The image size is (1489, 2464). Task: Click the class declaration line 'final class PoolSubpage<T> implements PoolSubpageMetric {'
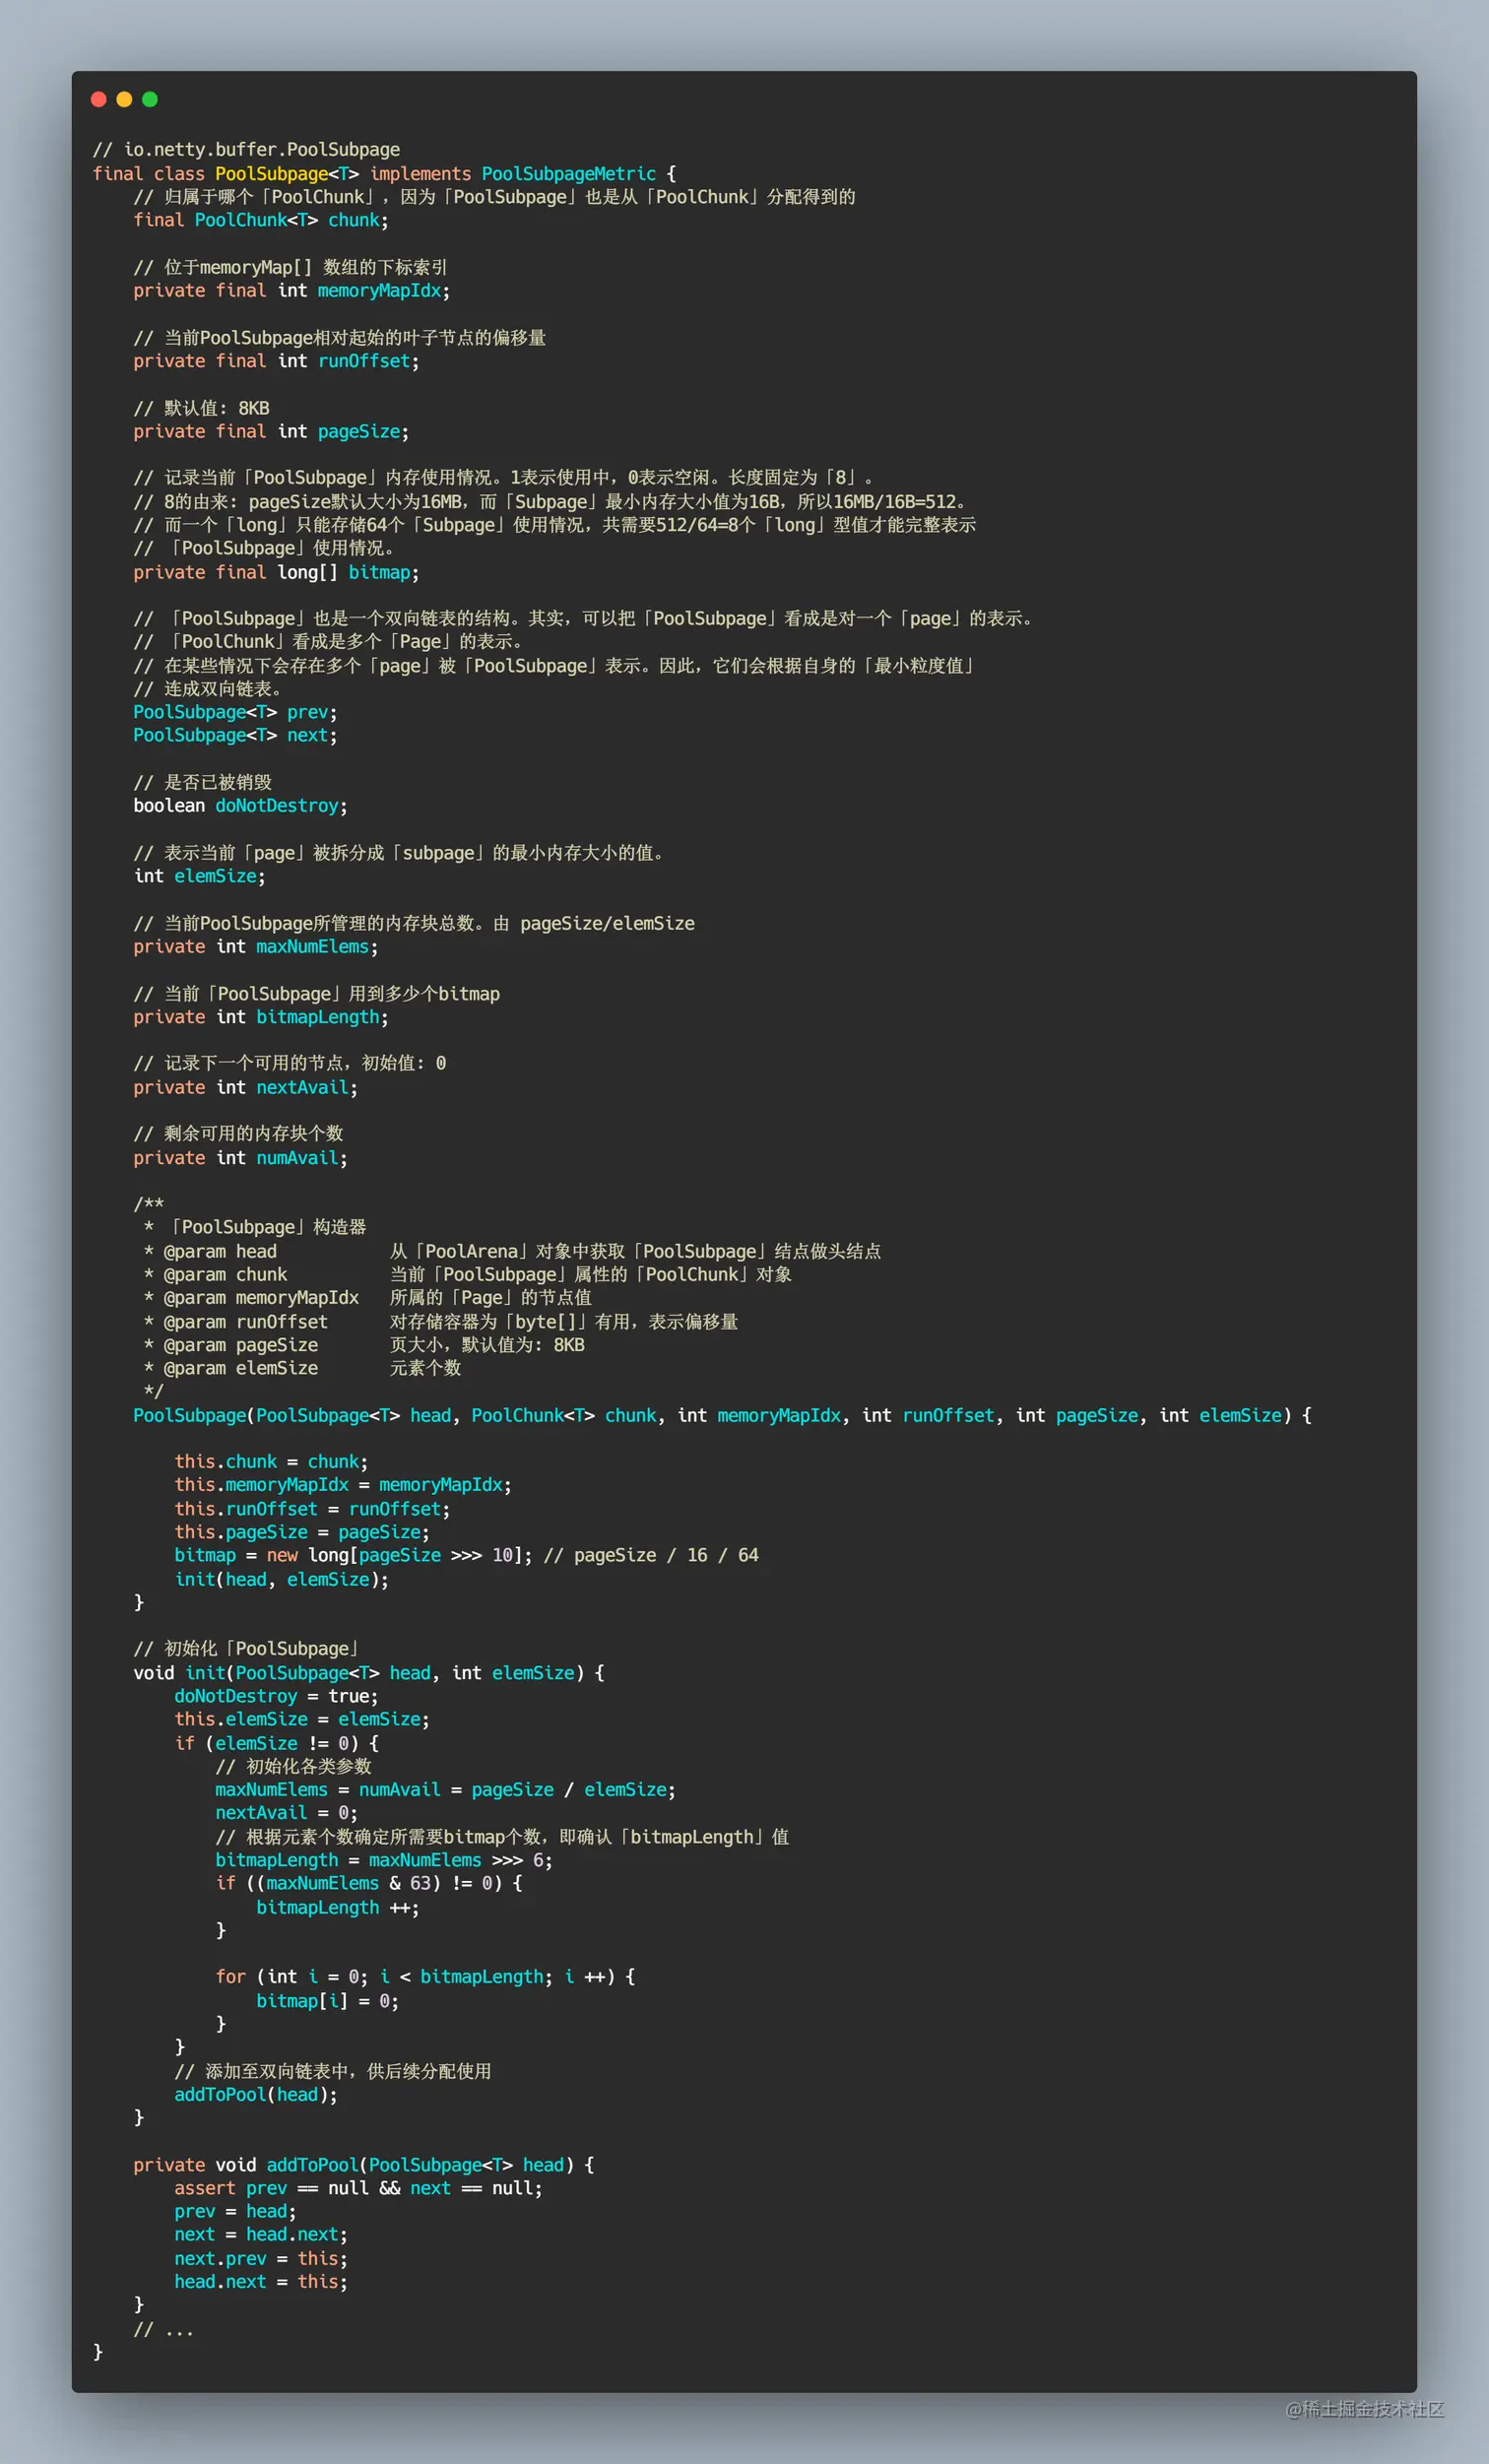[x=385, y=173]
